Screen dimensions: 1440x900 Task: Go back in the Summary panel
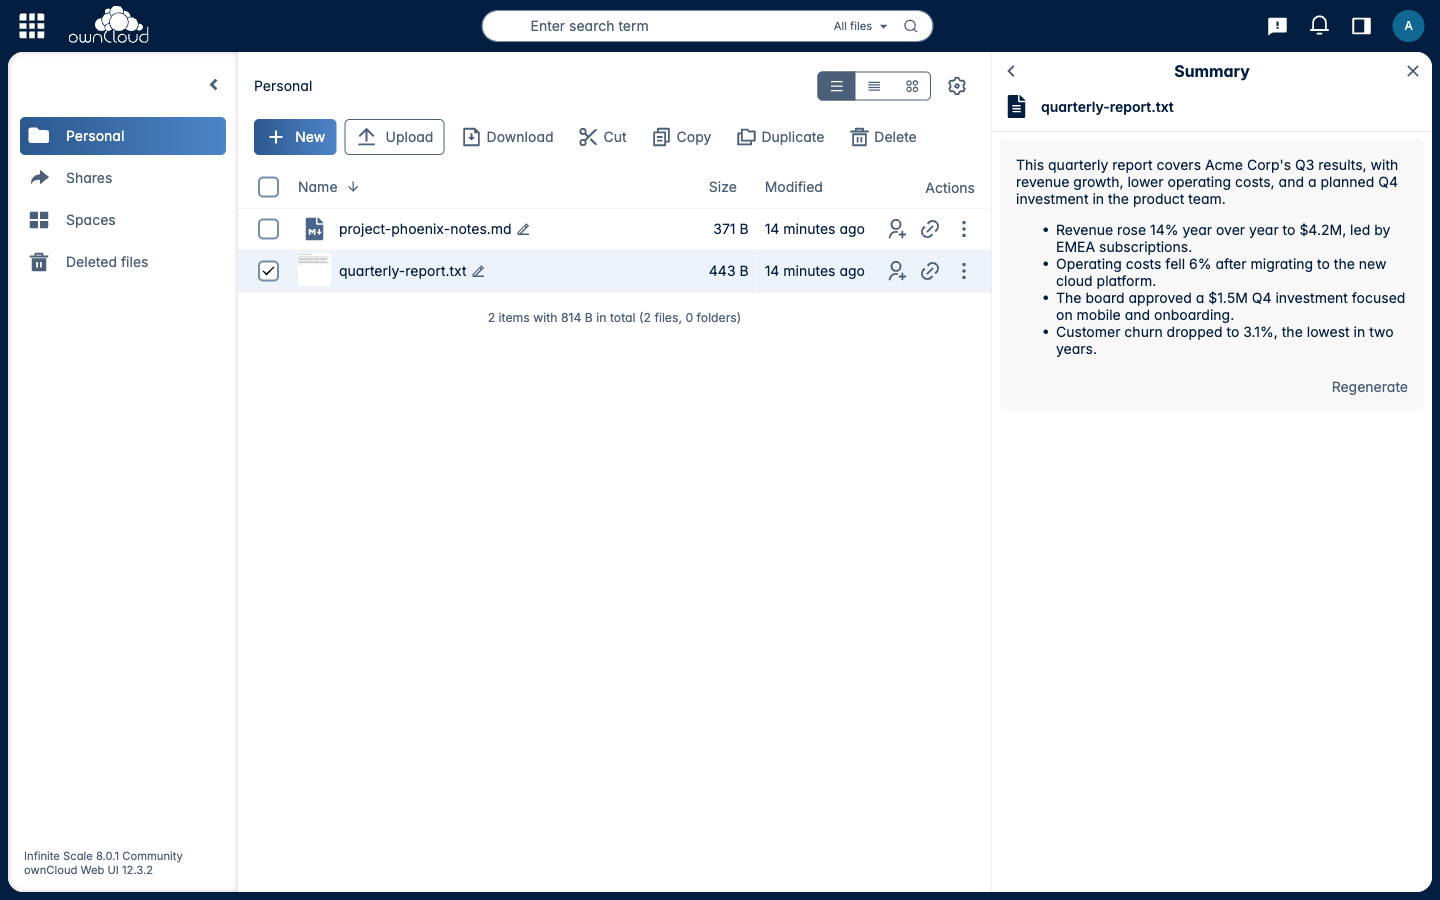coord(1011,71)
